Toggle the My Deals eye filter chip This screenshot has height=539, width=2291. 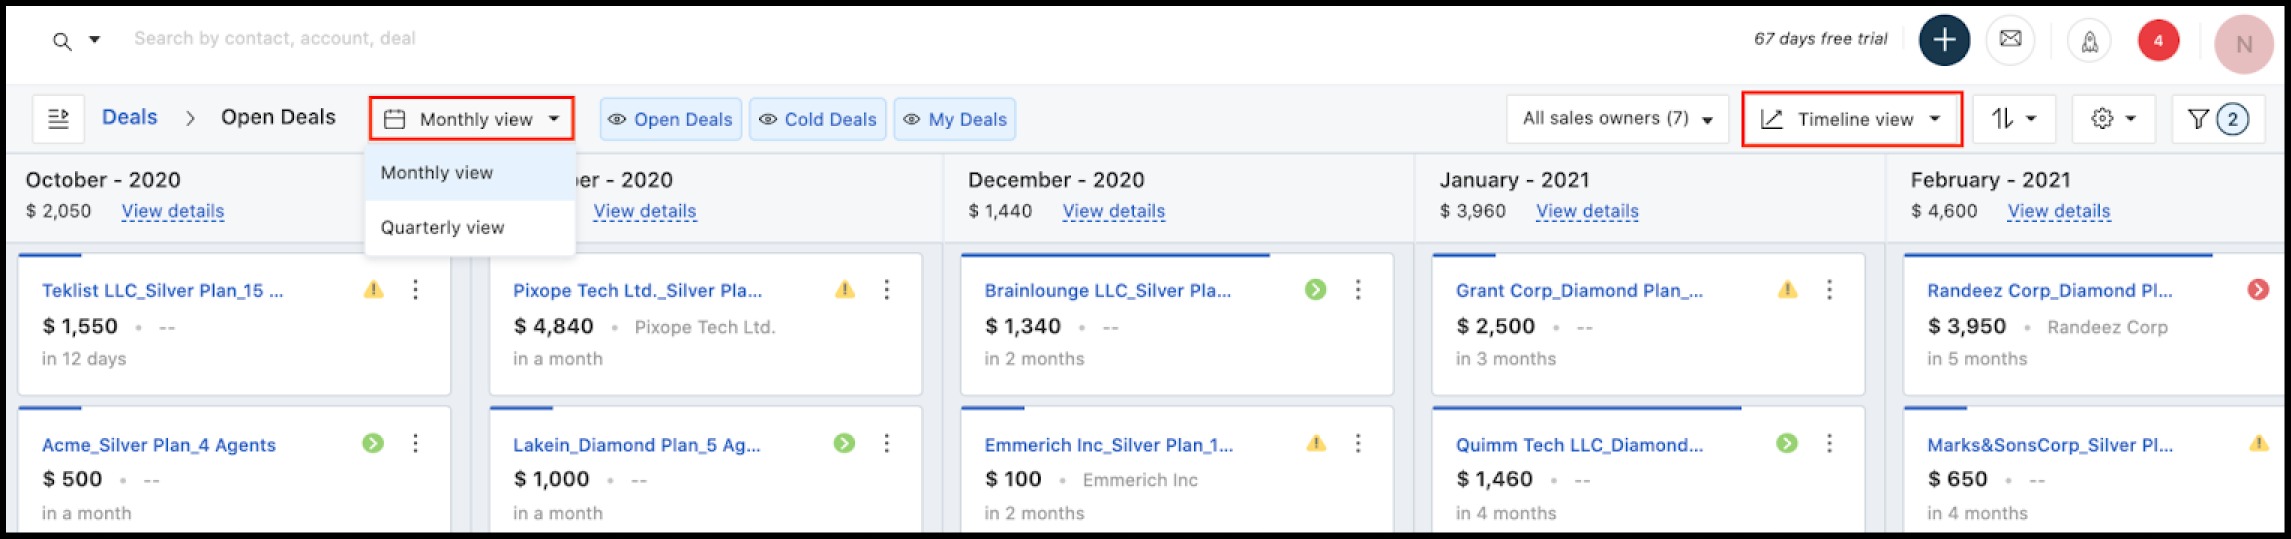pyautogui.click(x=955, y=120)
